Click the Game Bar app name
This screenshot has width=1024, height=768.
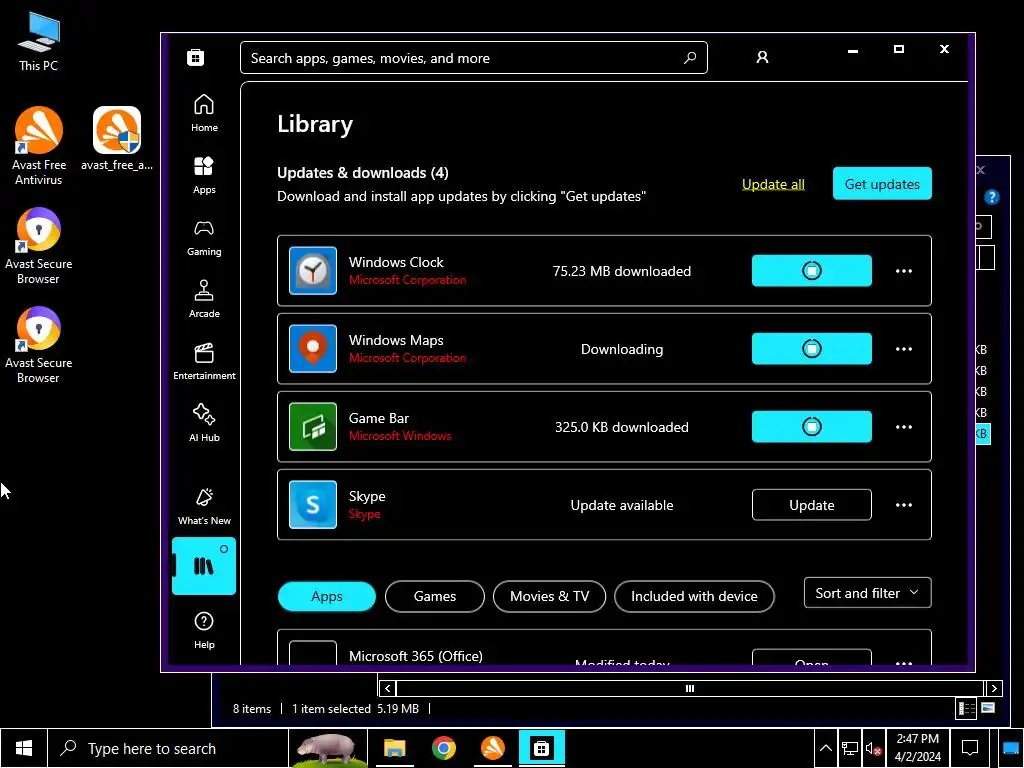(x=379, y=418)
